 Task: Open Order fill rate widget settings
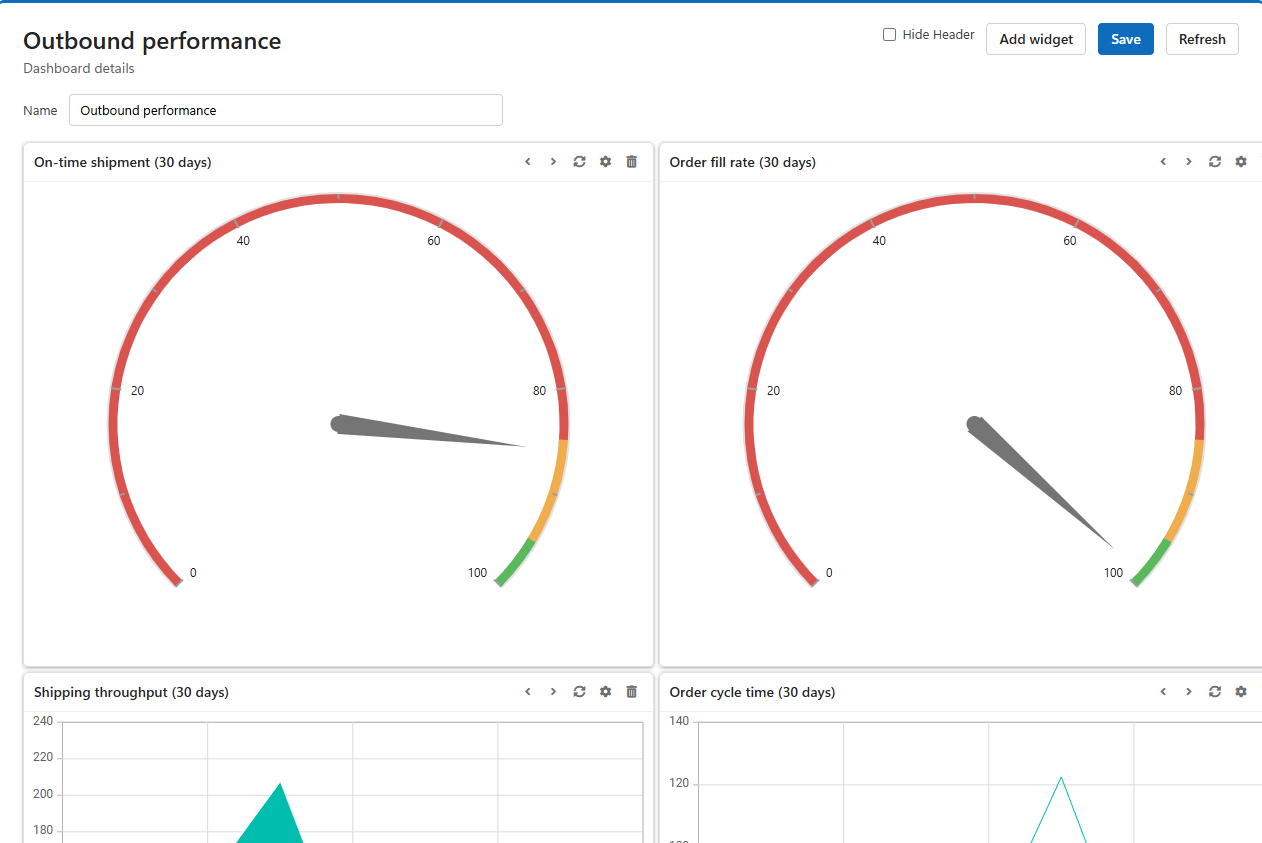(1241, 162)
